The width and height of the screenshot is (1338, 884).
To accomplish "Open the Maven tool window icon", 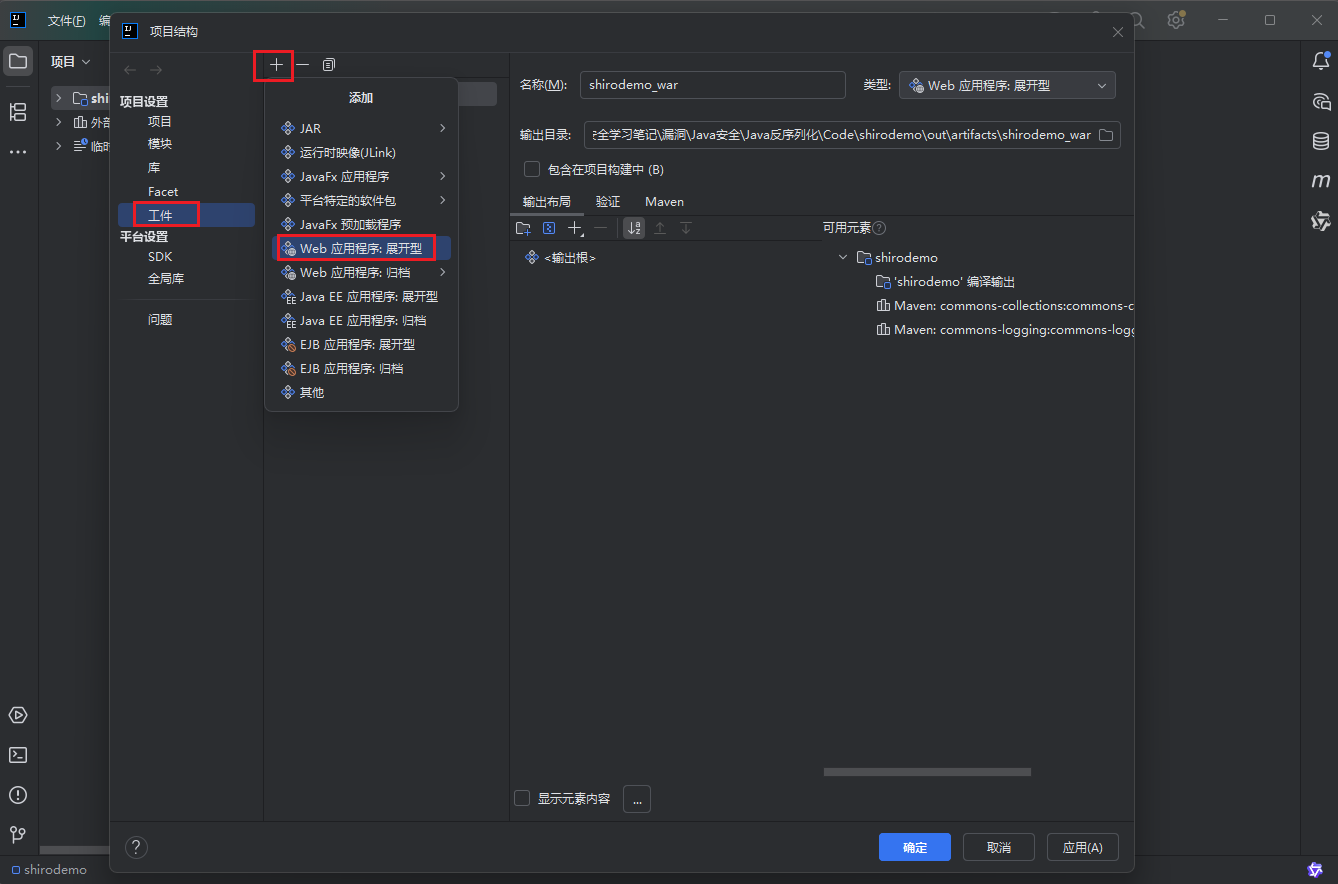I will pyautogui.click(x=1320, y=181).
